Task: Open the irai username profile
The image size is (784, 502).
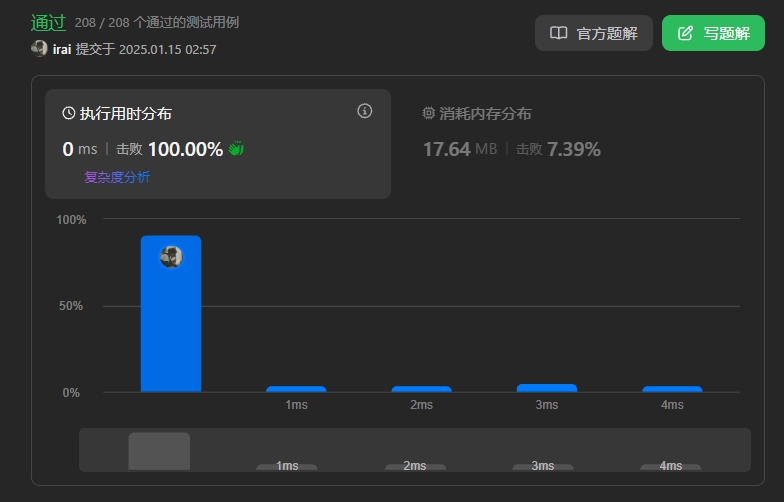Action: click(x=62, y=49)
